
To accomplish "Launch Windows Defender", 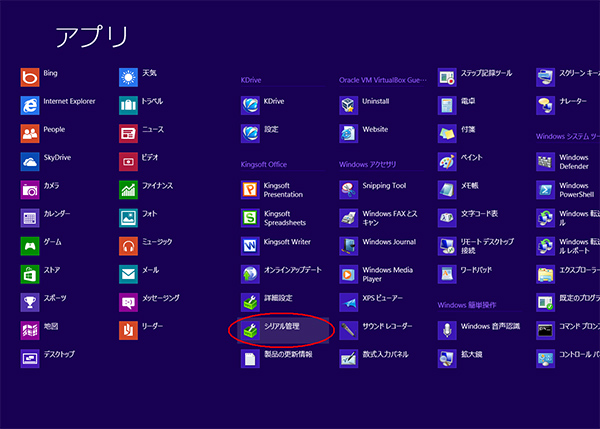I will (x=546, y=161).
